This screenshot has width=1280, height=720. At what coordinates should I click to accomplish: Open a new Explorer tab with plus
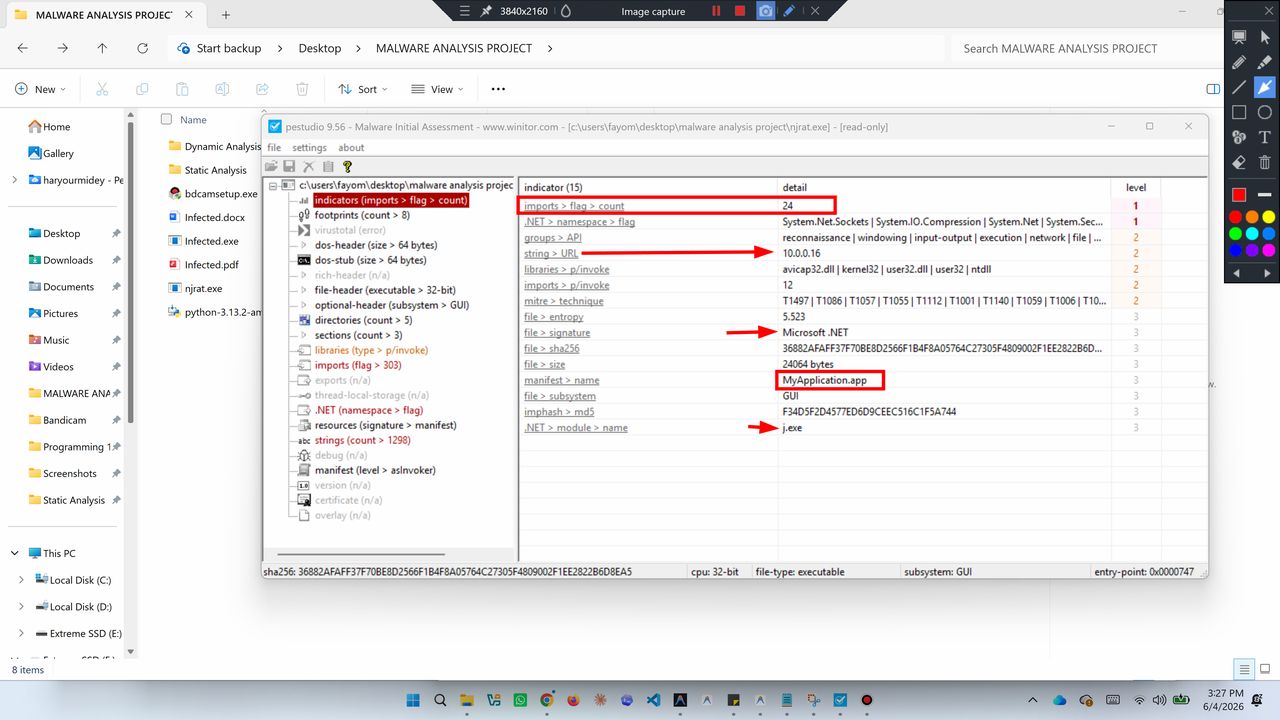click(x=226, y=15)
